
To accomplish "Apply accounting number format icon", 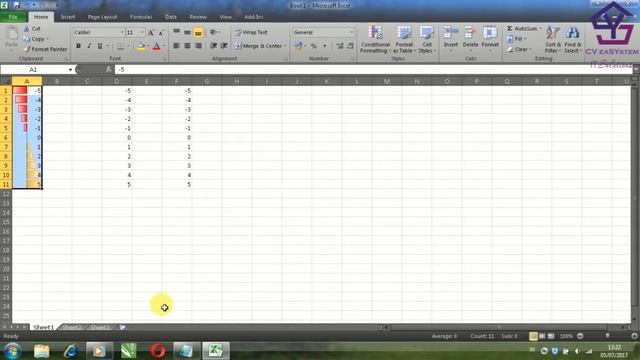I will [298, 46].
